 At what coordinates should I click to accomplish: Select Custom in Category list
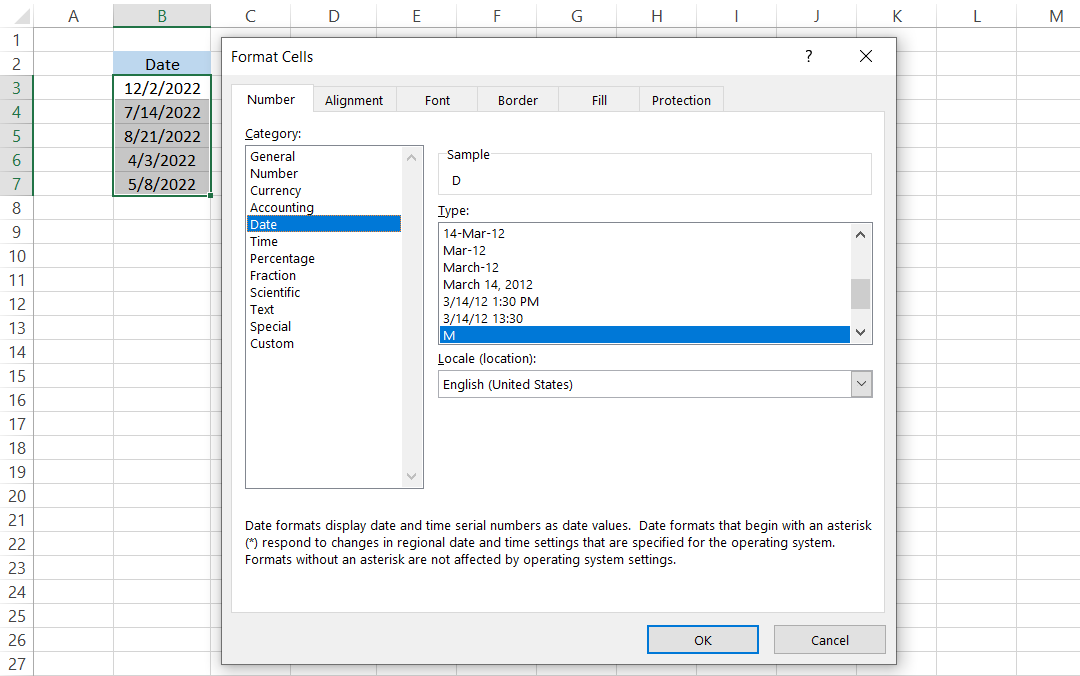(272, 343)
